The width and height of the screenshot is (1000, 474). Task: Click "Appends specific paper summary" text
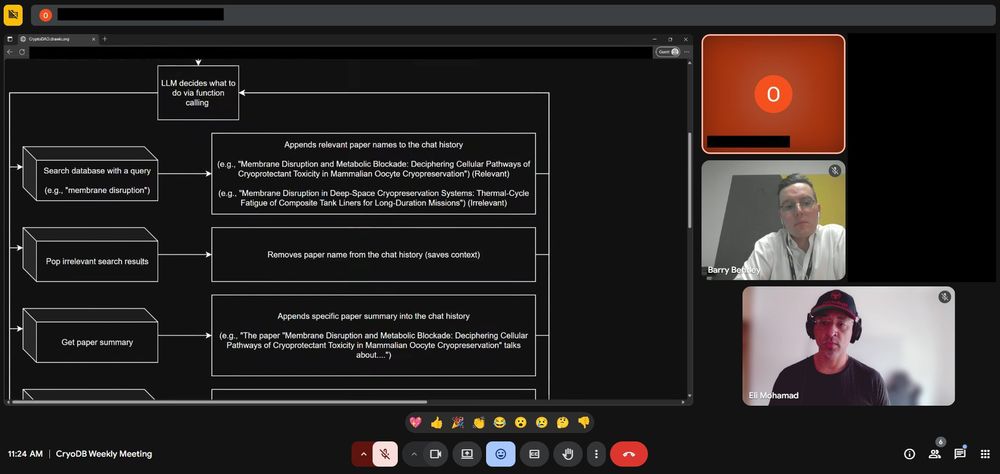(373, 316)
